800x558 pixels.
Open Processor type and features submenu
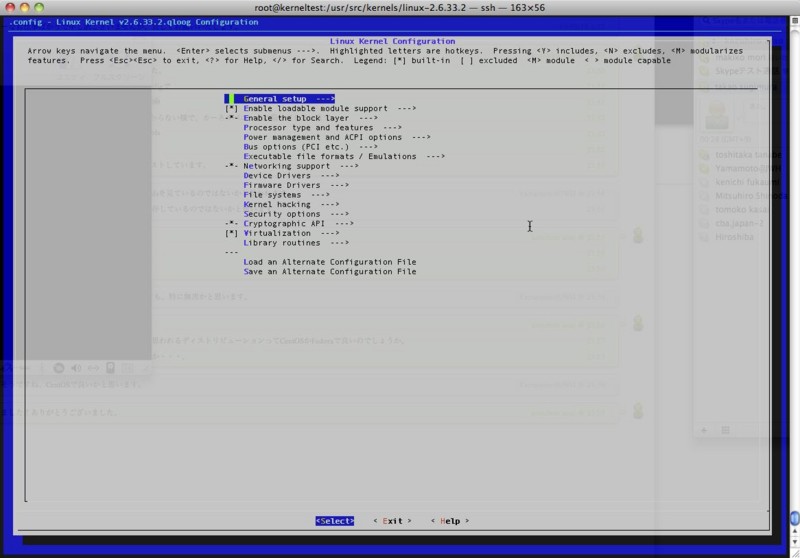click(x=322, y=128)
